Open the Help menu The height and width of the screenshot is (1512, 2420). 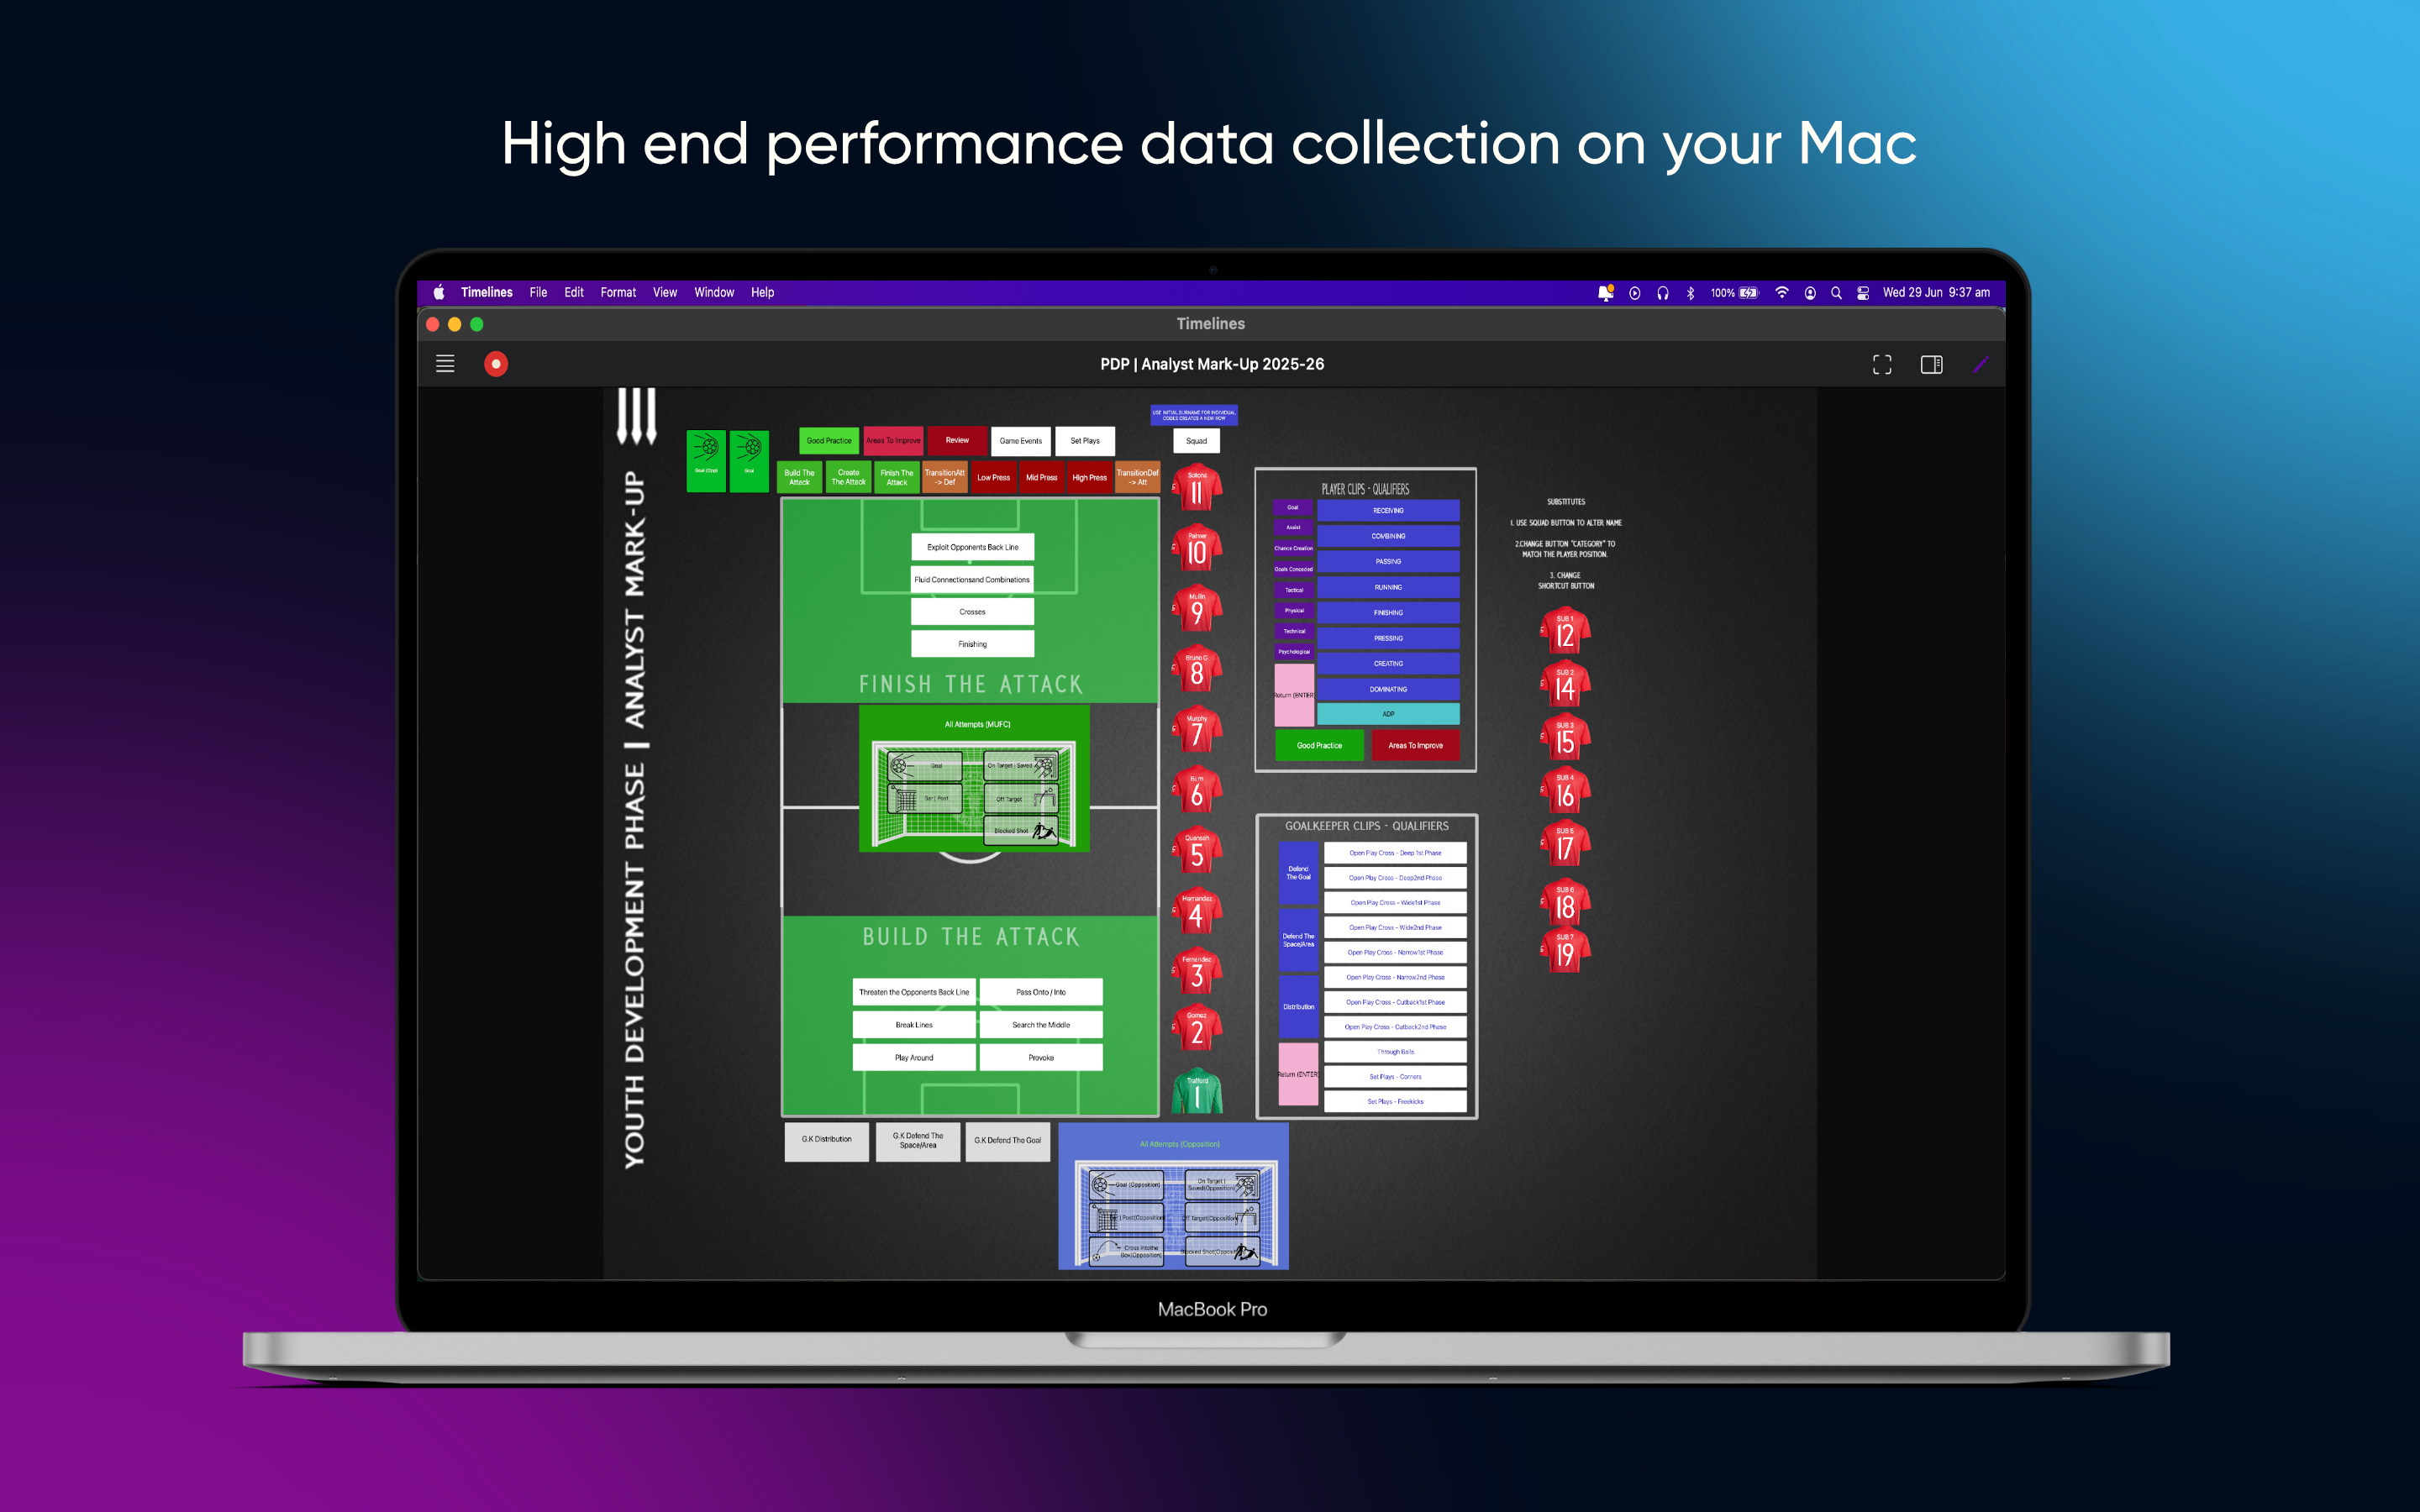pos(763,293)
